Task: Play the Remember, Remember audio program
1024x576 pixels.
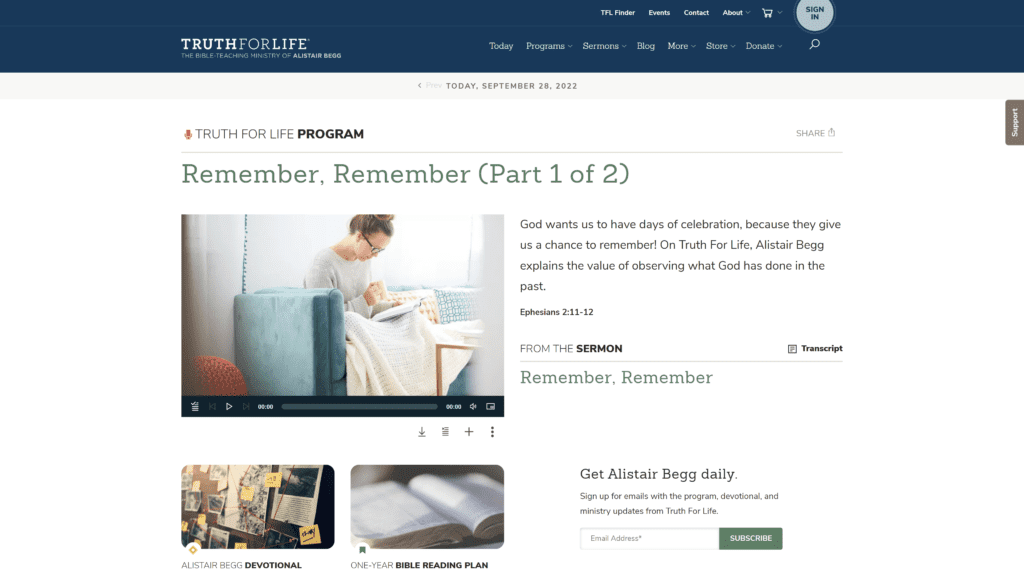Action: (x=229, y=406)
